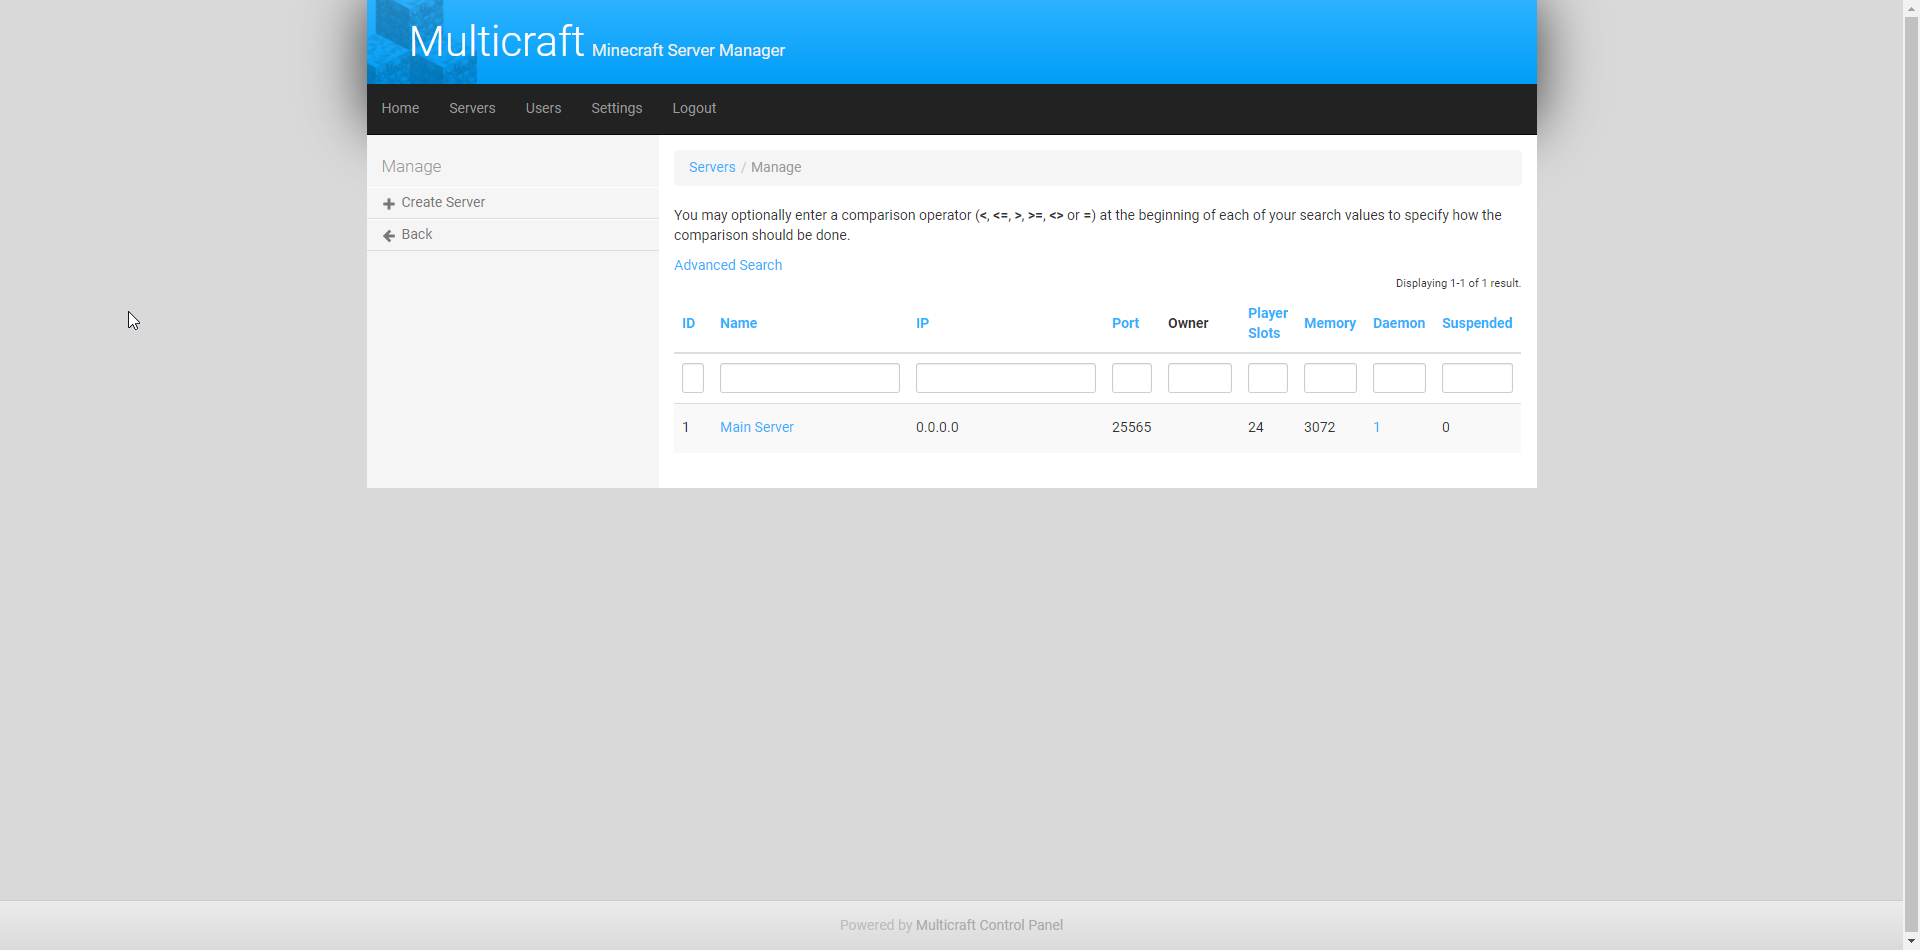This screenshot has height=950, width=1920.
Task: Expand the Advanced Search link
Action: tap(728, 265)
